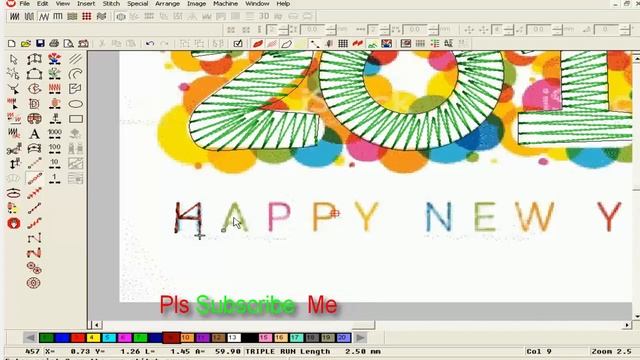Select the Satin stitch type icon

(15, 17)
